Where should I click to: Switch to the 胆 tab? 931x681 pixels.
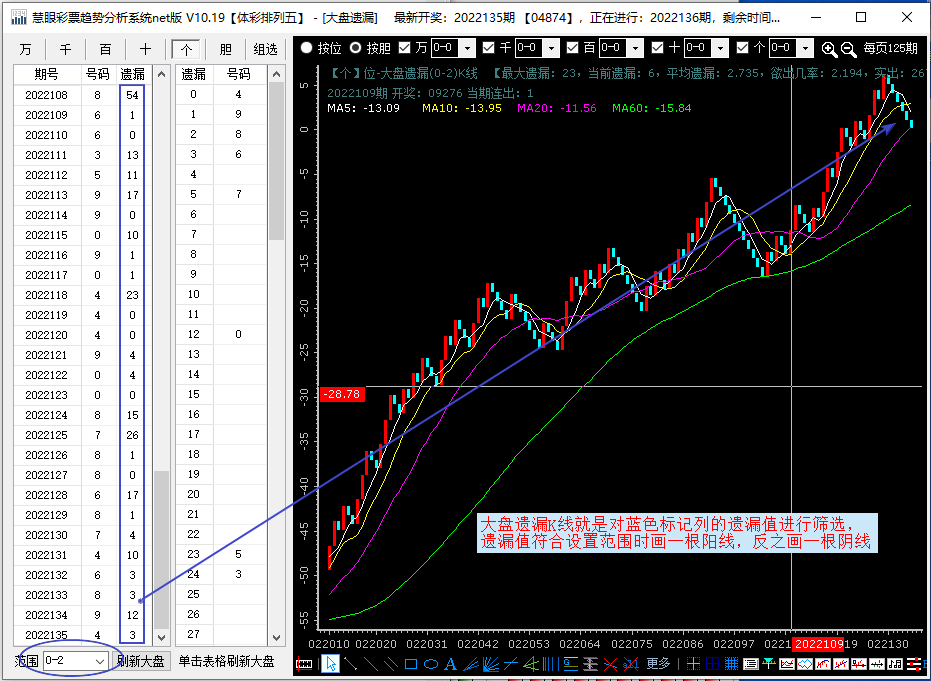click(225, 49)
